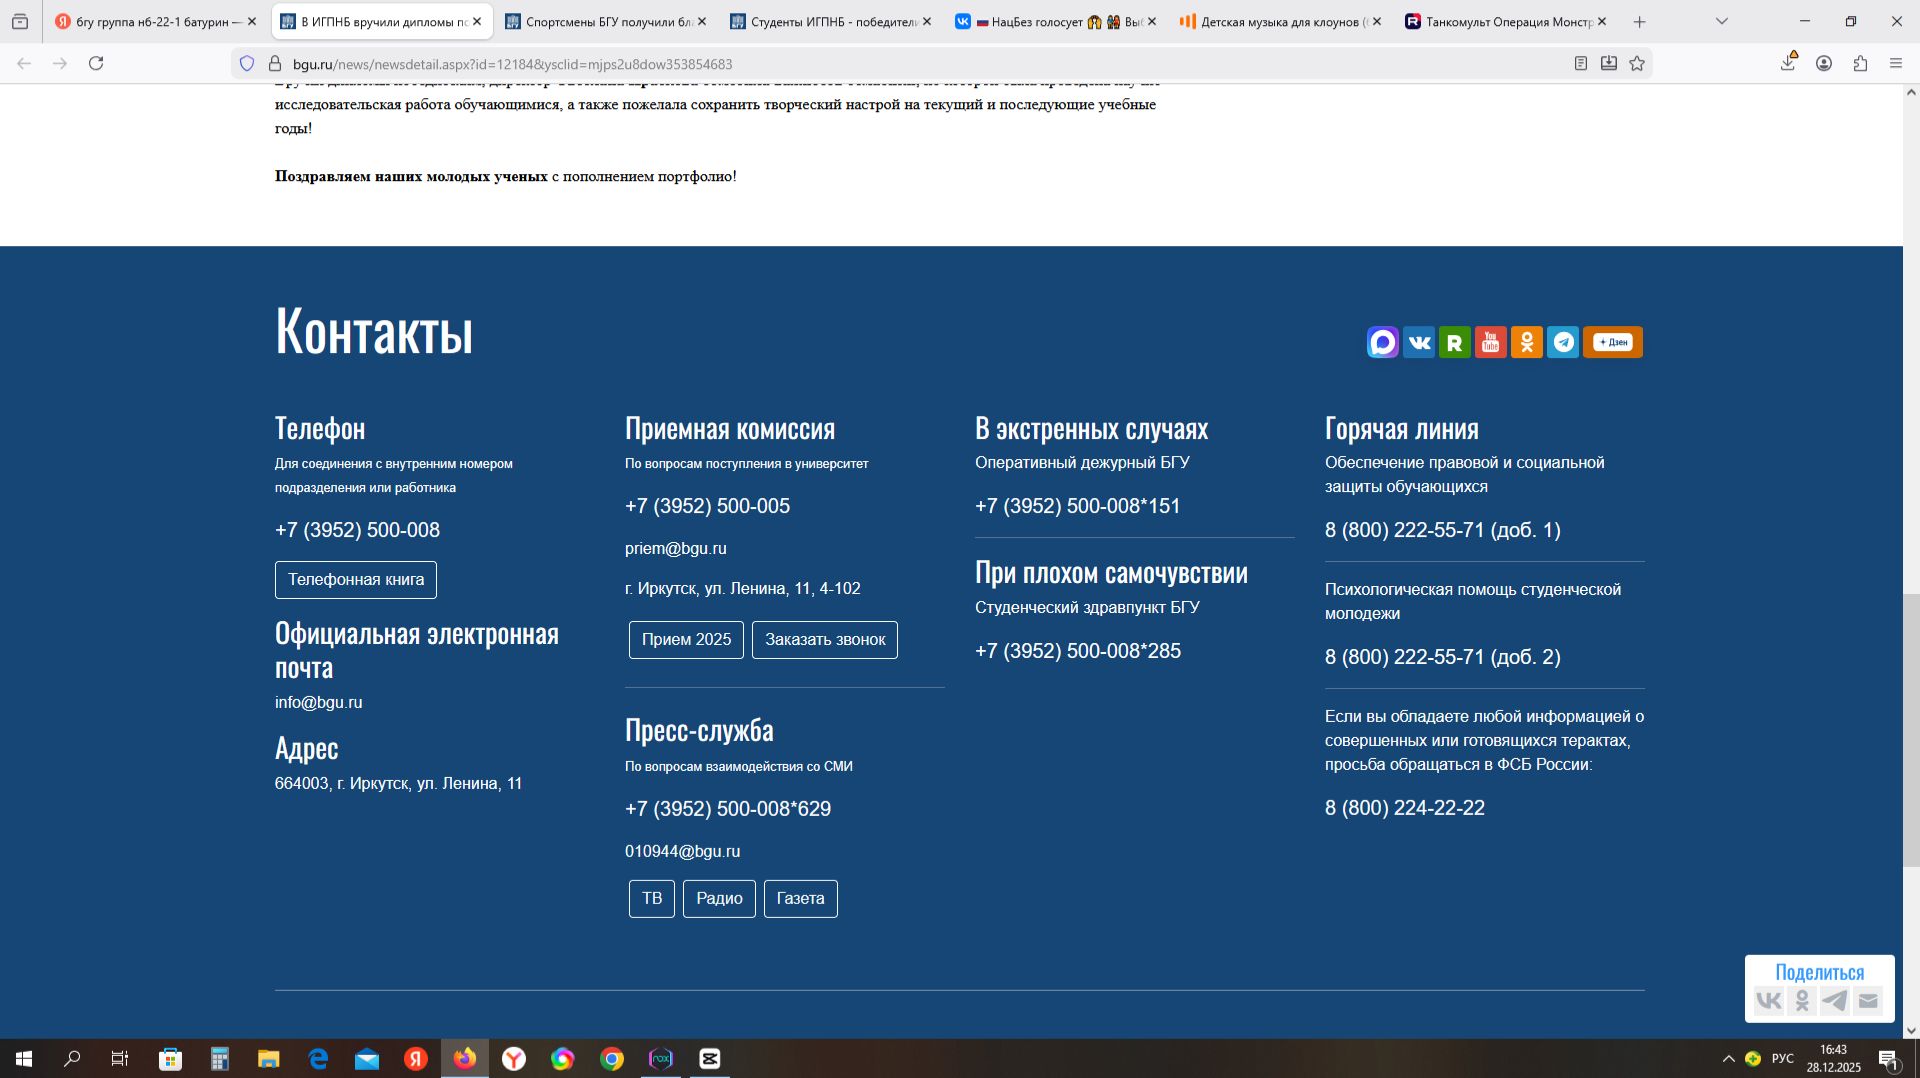
Task: Open the green Rutube social icon
Action: coord(1454,342)
